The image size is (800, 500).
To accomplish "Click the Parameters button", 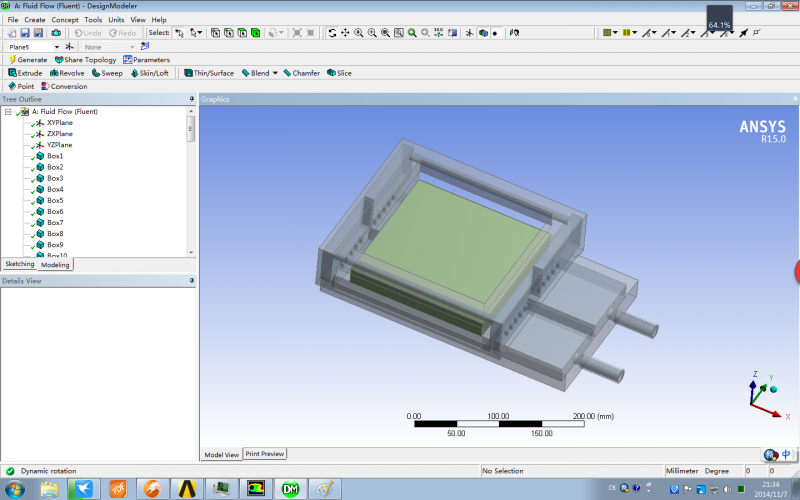I will click(146, 60).
